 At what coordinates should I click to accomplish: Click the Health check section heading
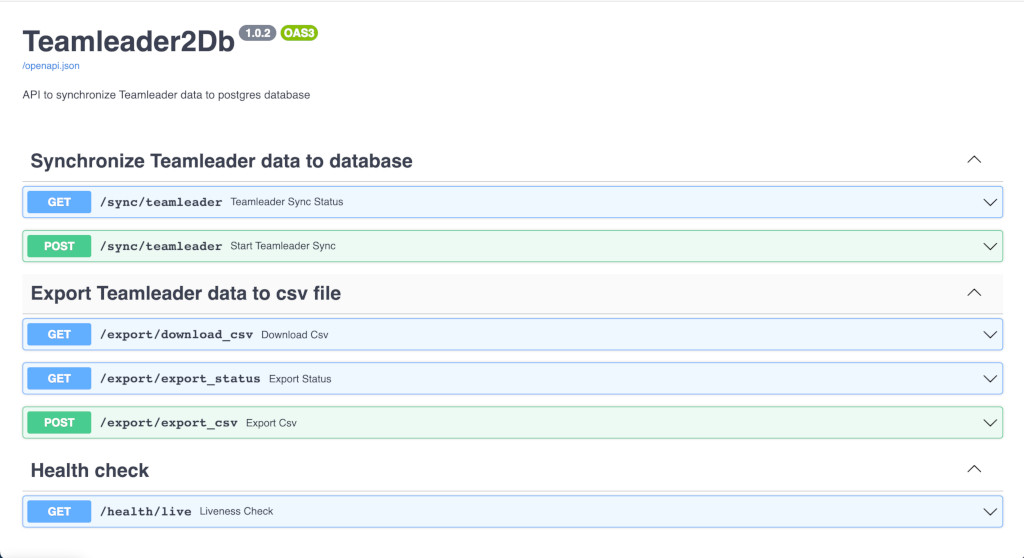89,470
